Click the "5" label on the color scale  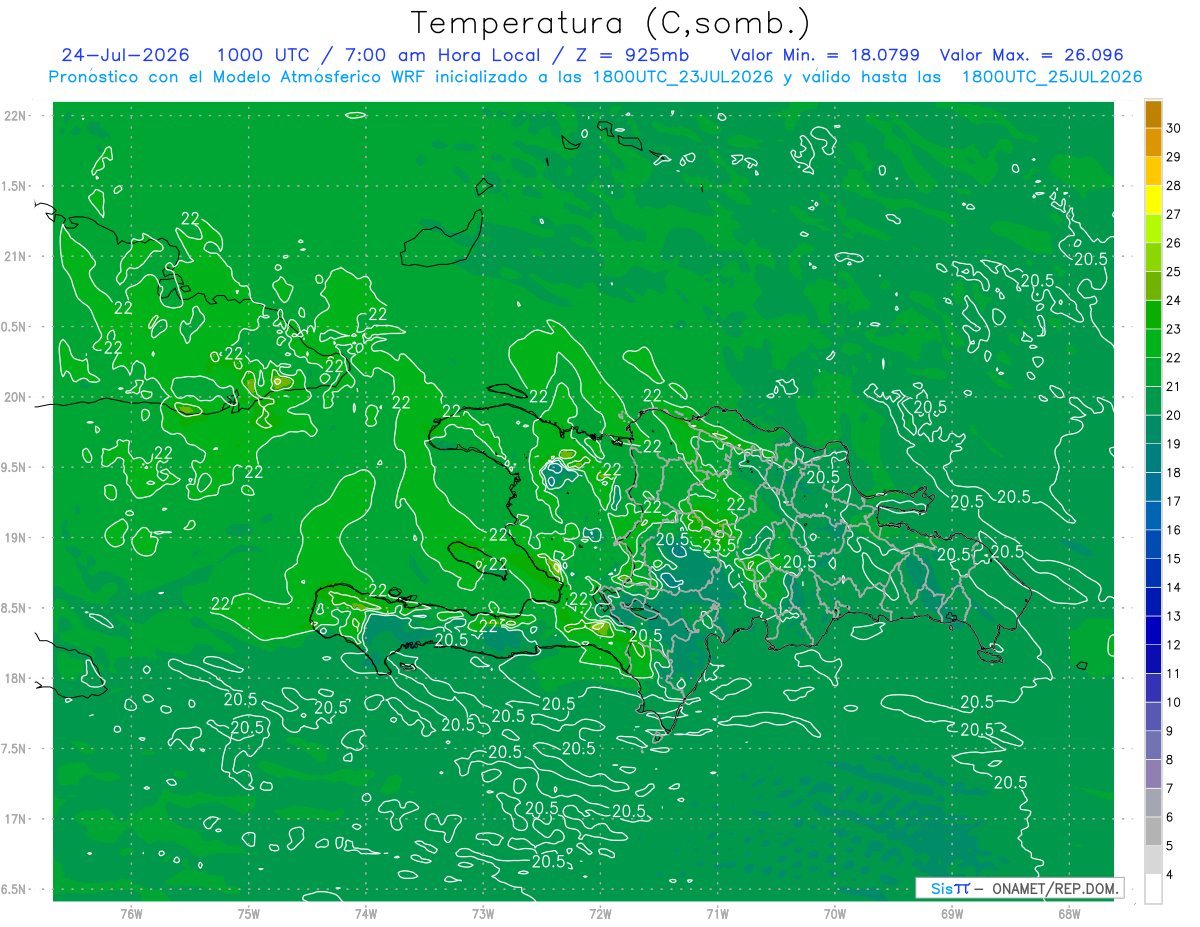pyautogui.click(x=1171, y=845)
